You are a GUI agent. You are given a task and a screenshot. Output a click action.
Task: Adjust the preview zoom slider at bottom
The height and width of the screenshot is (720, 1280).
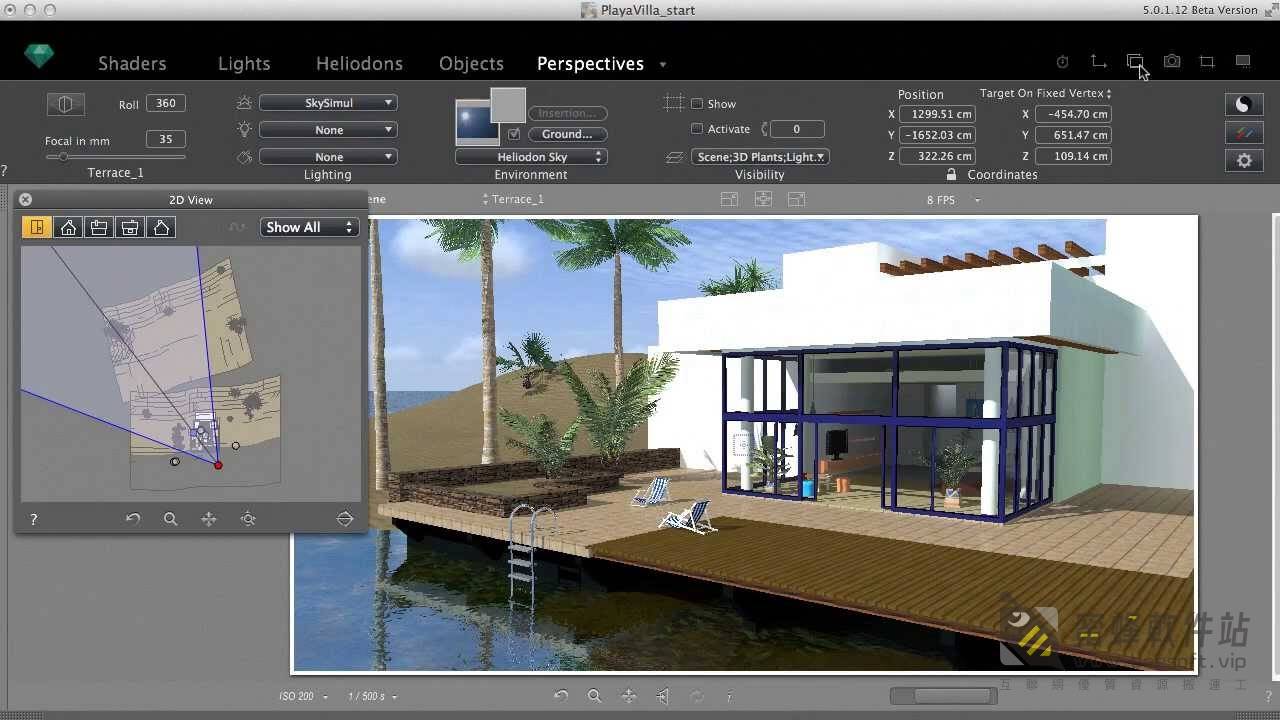(x=943, y=696)
